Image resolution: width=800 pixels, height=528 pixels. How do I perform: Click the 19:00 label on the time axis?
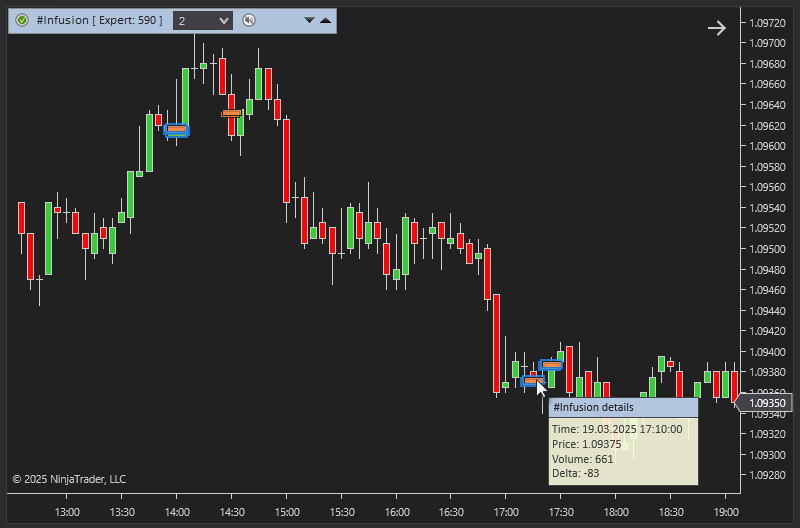click(x=725, y=512)
